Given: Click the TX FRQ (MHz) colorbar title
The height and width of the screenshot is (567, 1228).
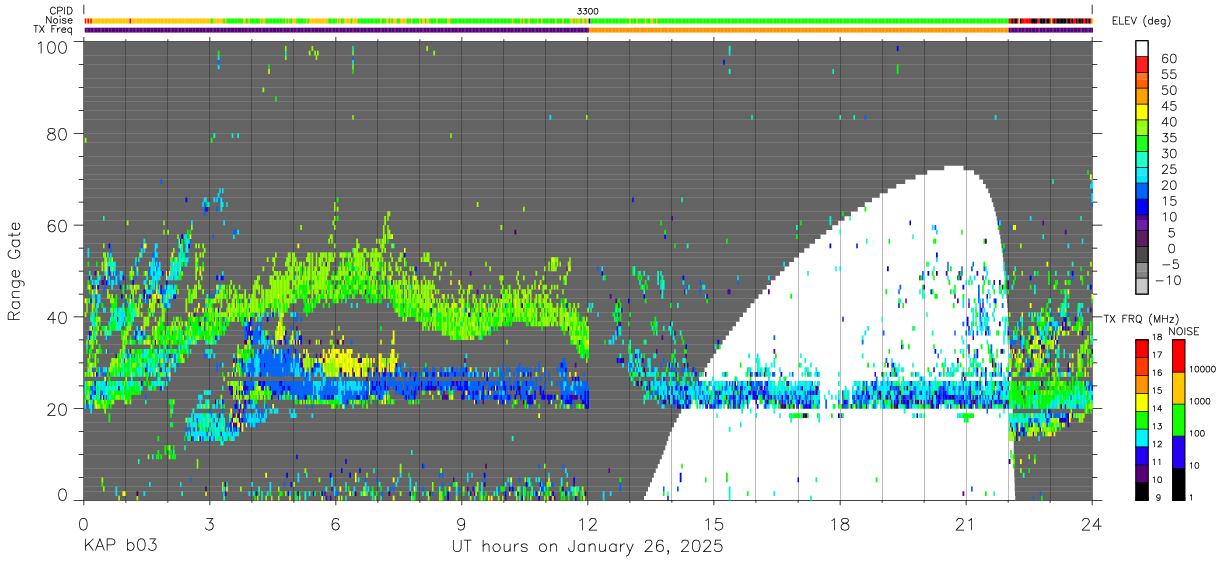Looking at the screenshot, I should click(x=1142, y=319).
